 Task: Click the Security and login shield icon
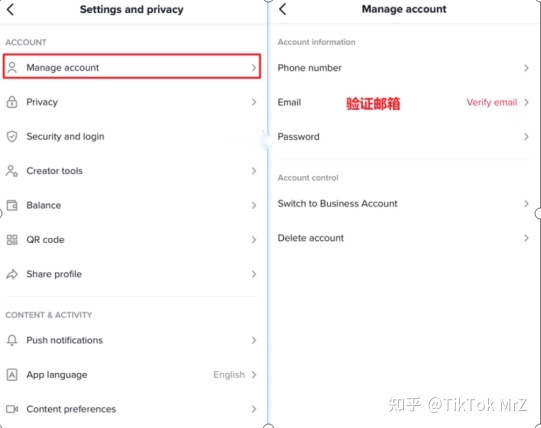point(12,136)
